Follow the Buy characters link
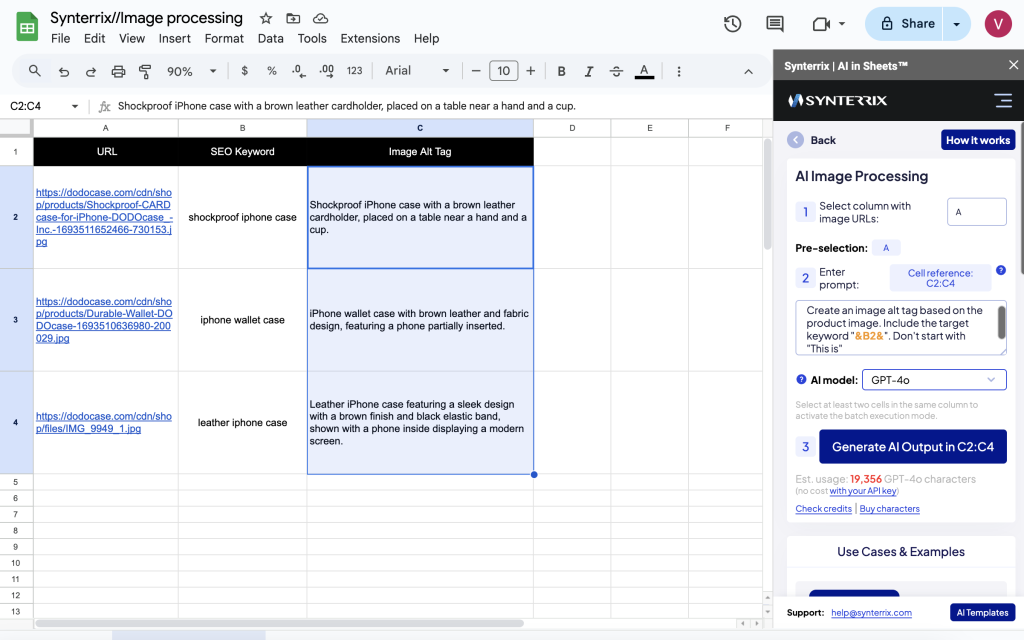1024x640 pixels. point(889,509)
